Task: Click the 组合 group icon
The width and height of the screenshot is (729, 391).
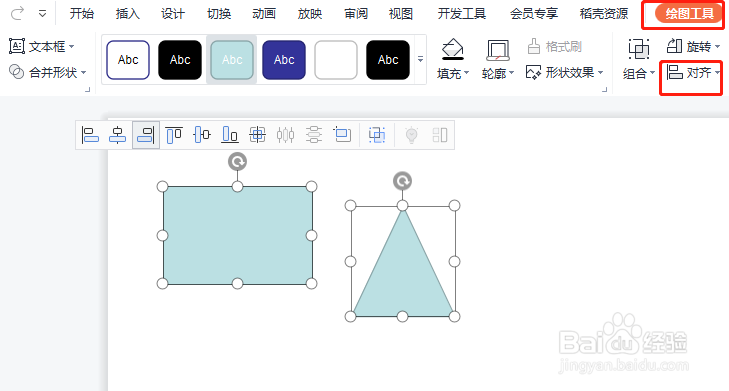Action: coord(639,49)
